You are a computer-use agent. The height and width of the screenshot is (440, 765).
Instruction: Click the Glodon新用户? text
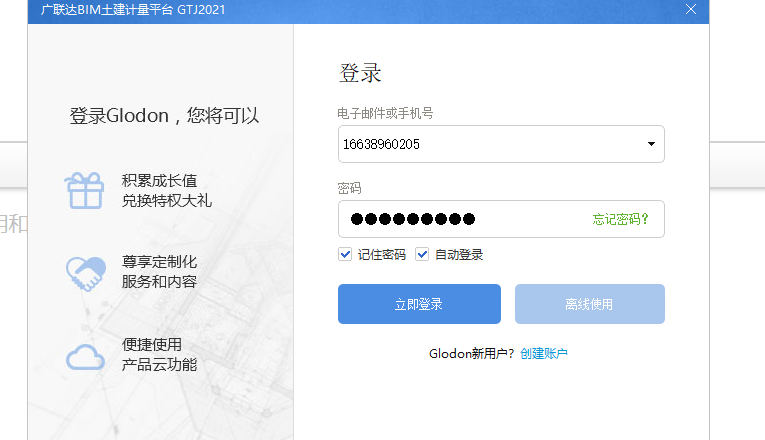pyautogui.click(x=471, y=353)
